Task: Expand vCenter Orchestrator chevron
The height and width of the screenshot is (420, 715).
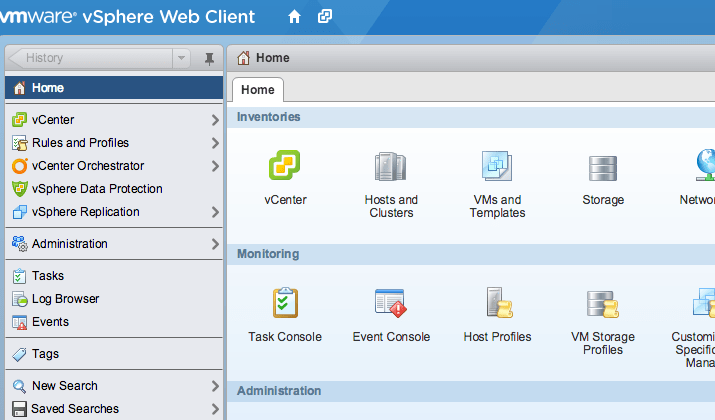Action: (x=215, y=166)
